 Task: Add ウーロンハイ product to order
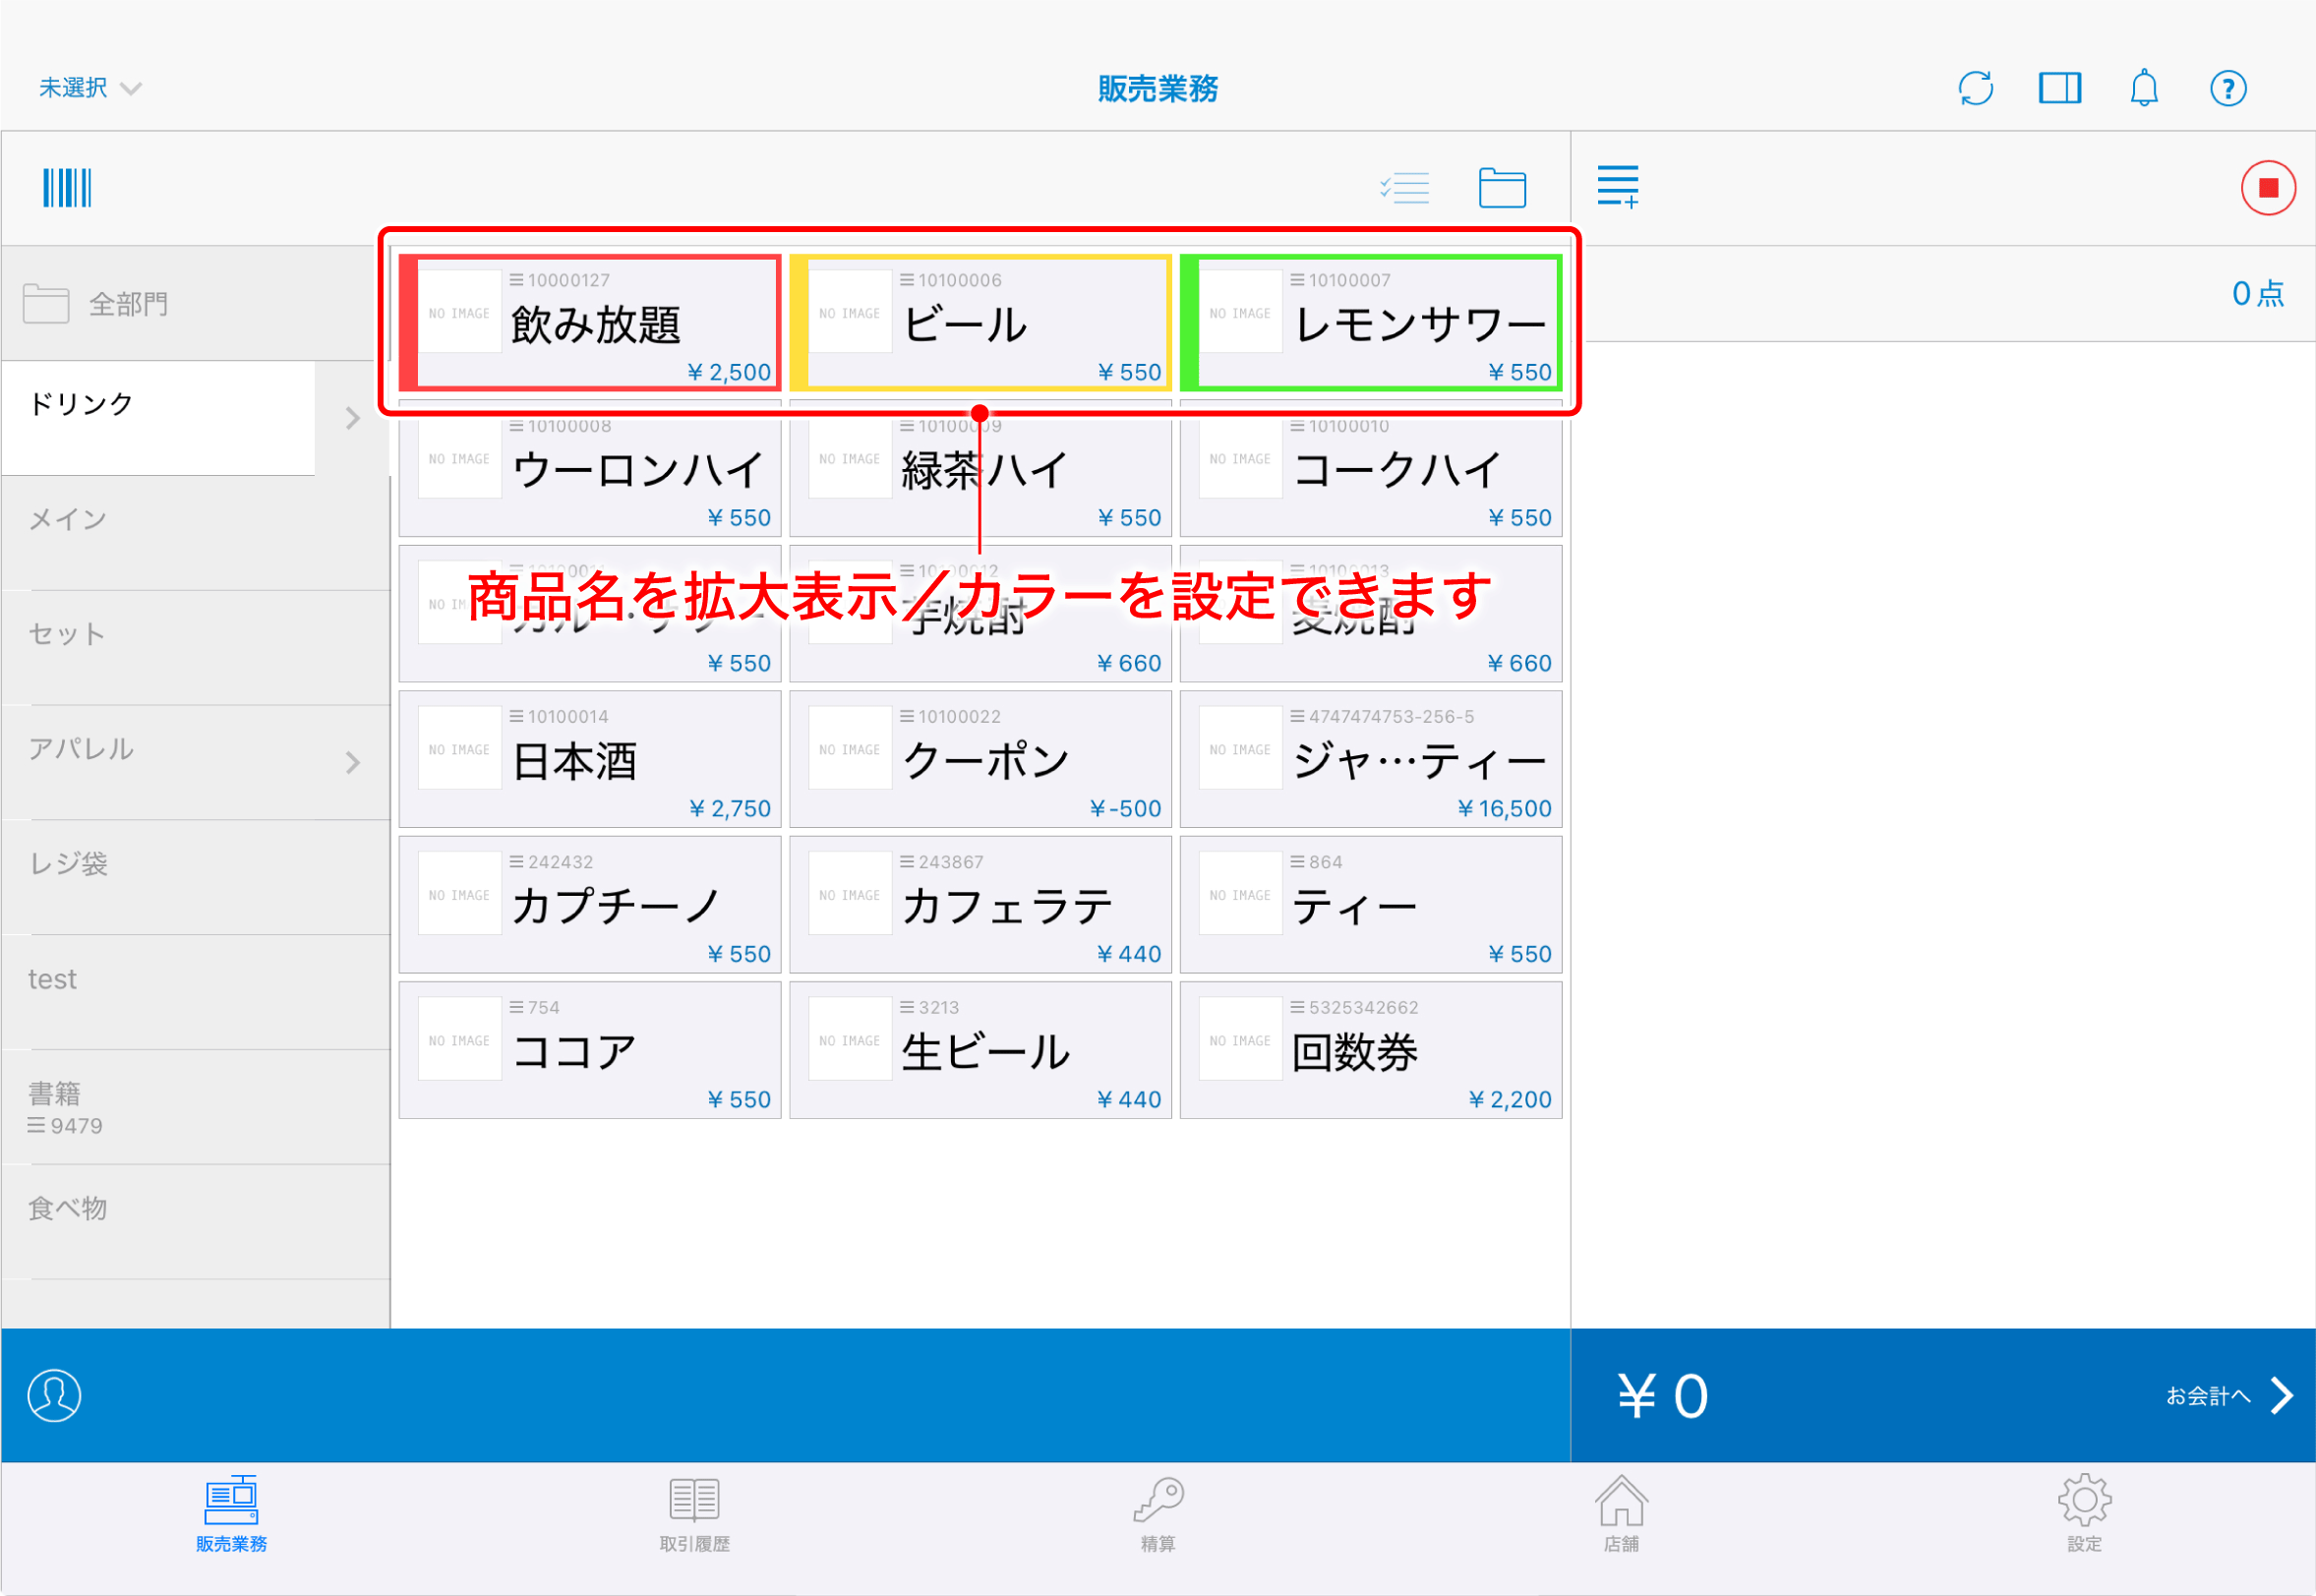[x=590, y=468]
